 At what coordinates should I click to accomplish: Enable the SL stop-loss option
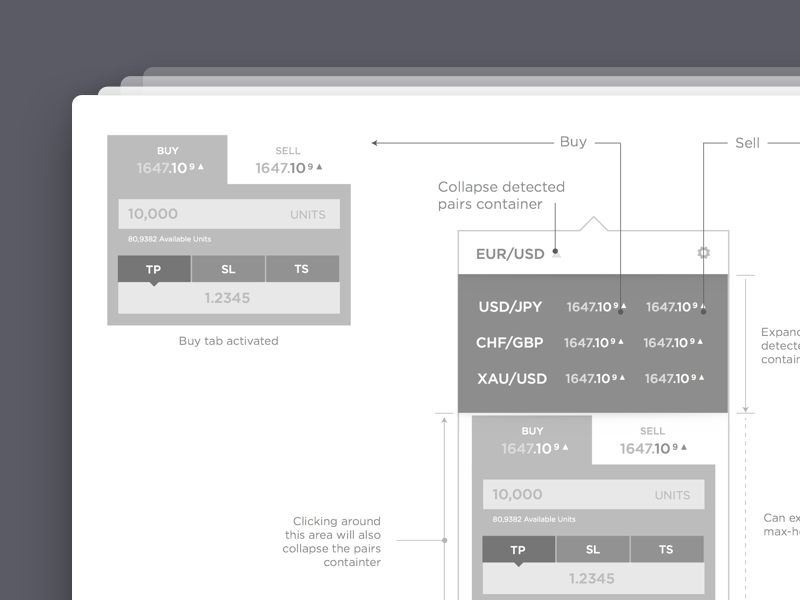[594, 550]
